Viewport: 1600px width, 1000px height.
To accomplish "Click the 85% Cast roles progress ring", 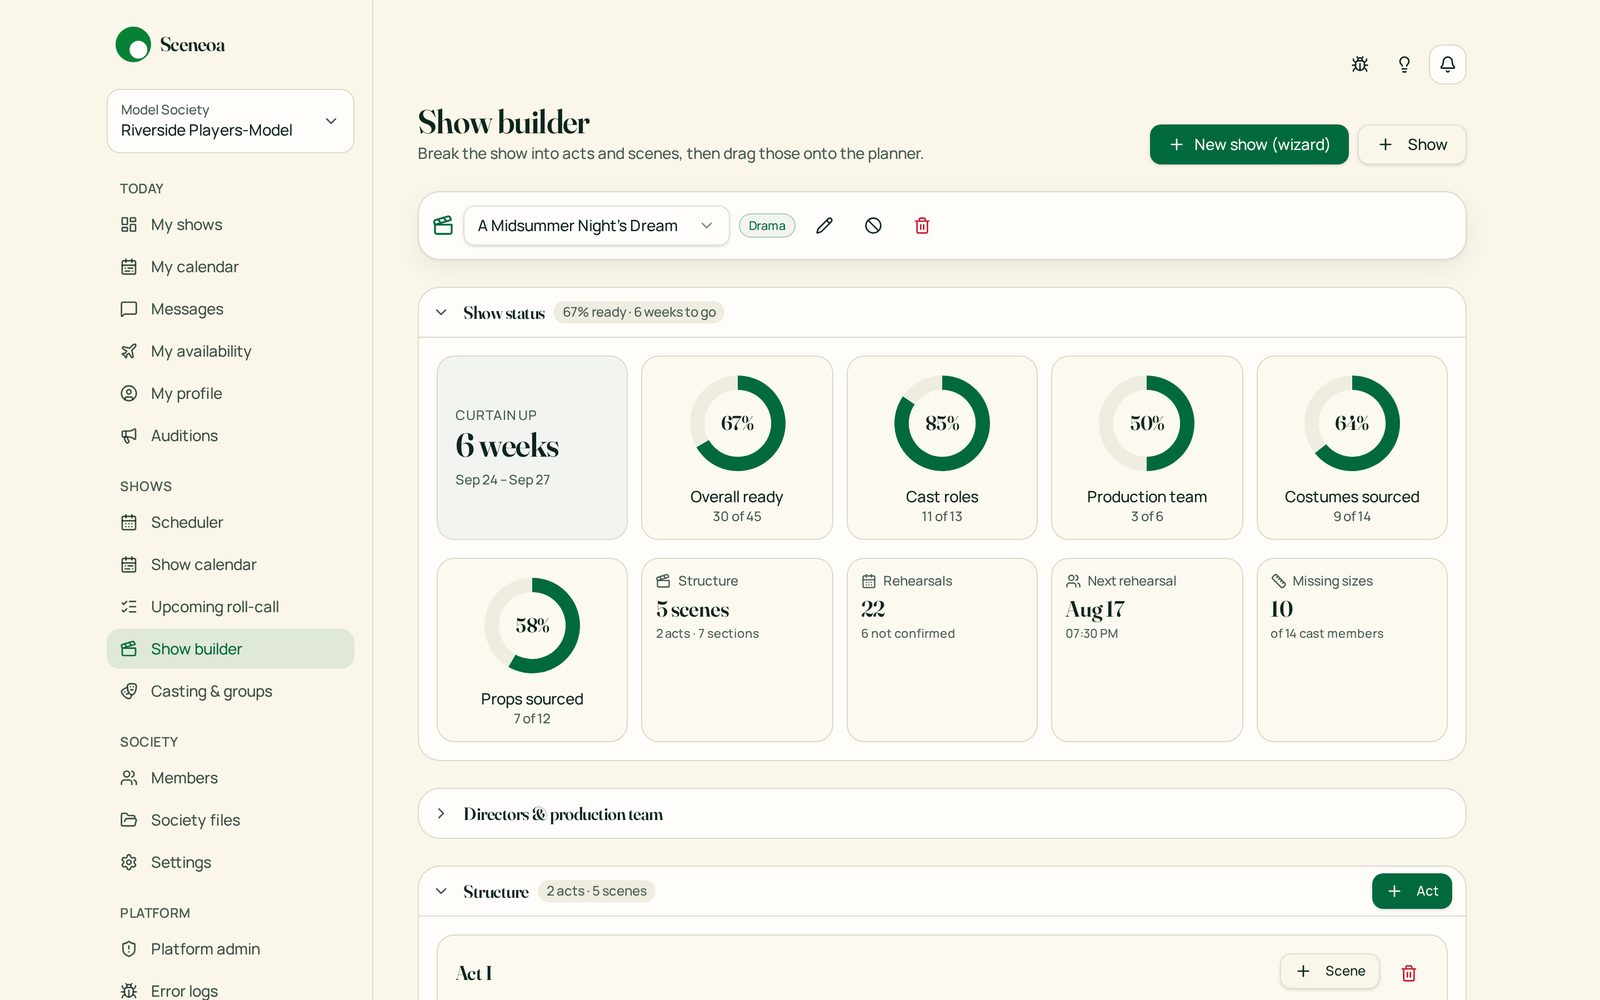I will click(x=942, y=423).
